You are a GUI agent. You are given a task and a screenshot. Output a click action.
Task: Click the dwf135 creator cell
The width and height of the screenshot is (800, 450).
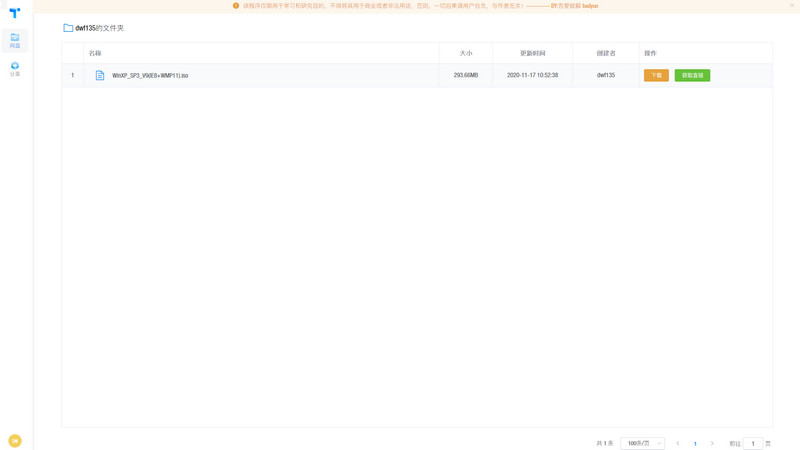606,75
